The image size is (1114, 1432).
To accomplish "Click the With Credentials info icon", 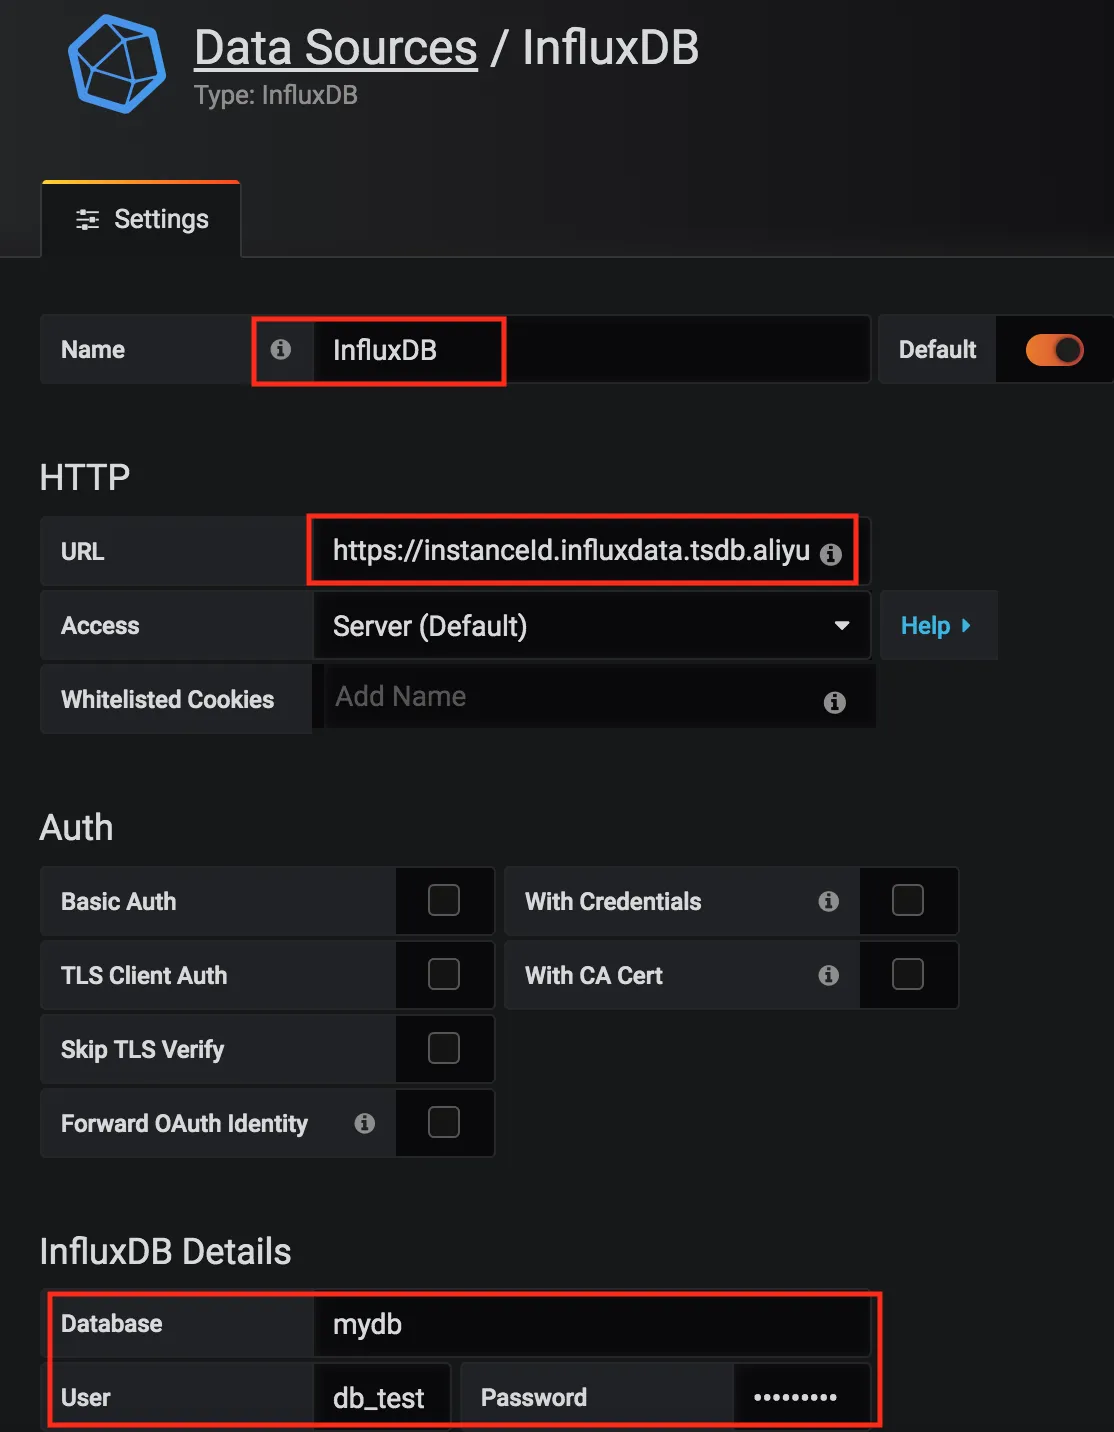I will (829, 901).
